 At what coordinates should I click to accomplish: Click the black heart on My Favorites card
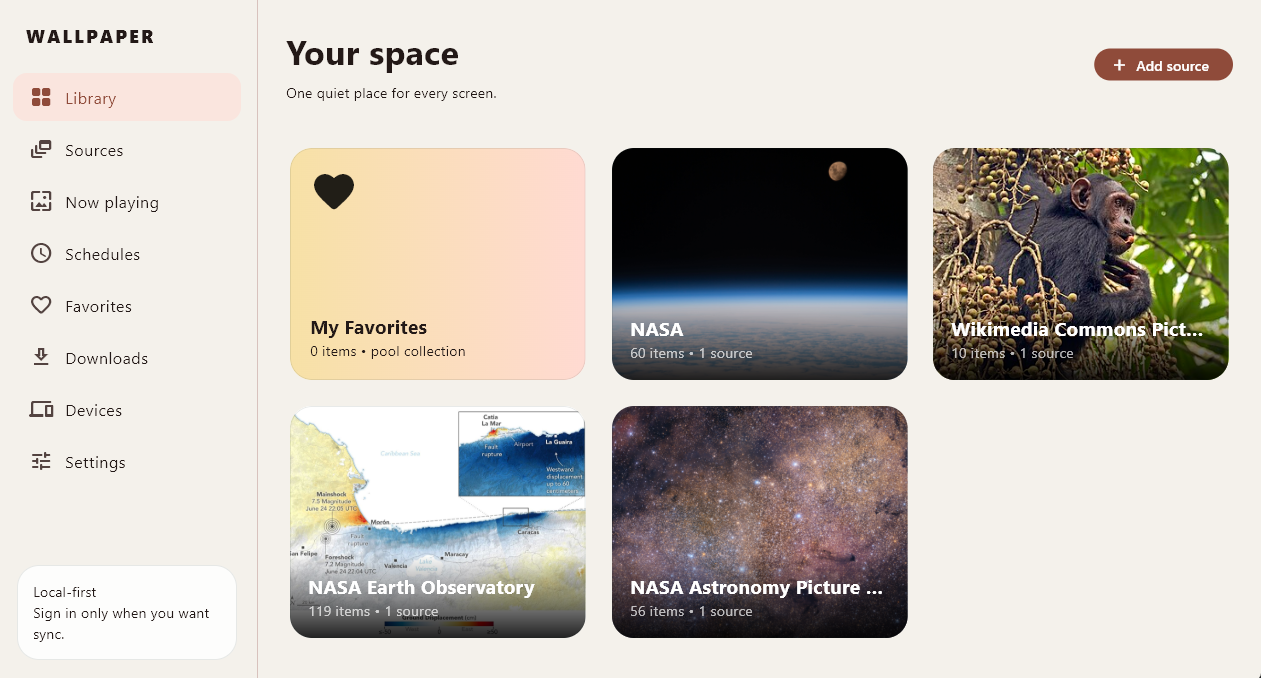[334, 191]
